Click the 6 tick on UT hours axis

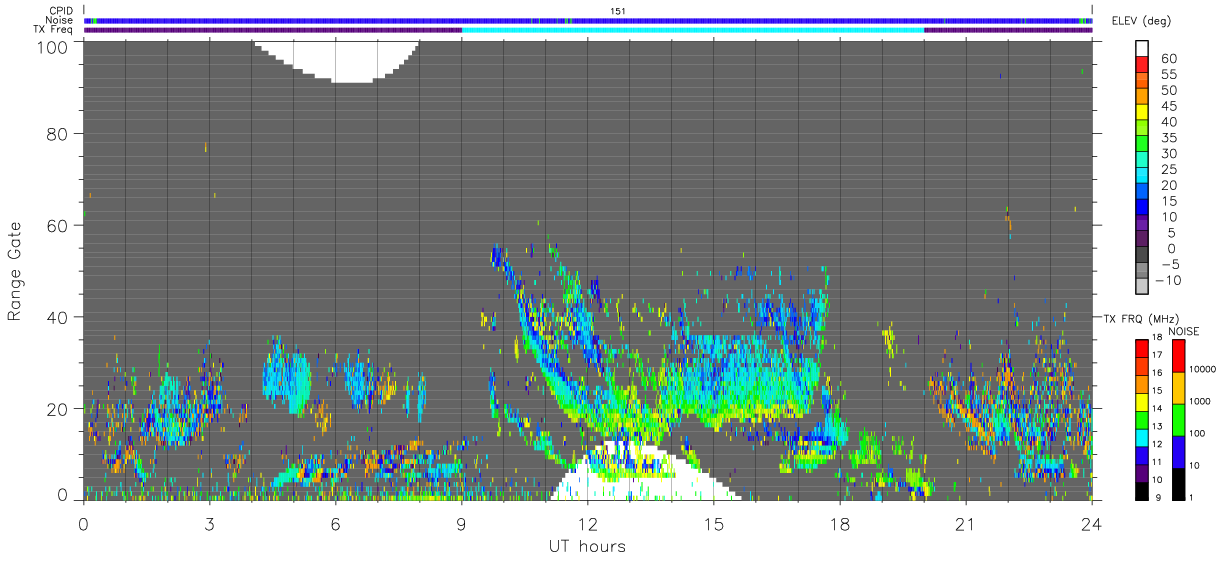pos(335,524)
